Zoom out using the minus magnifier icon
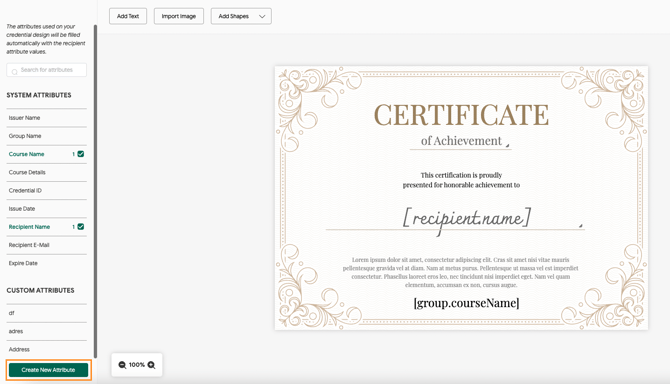 point(122,365)
